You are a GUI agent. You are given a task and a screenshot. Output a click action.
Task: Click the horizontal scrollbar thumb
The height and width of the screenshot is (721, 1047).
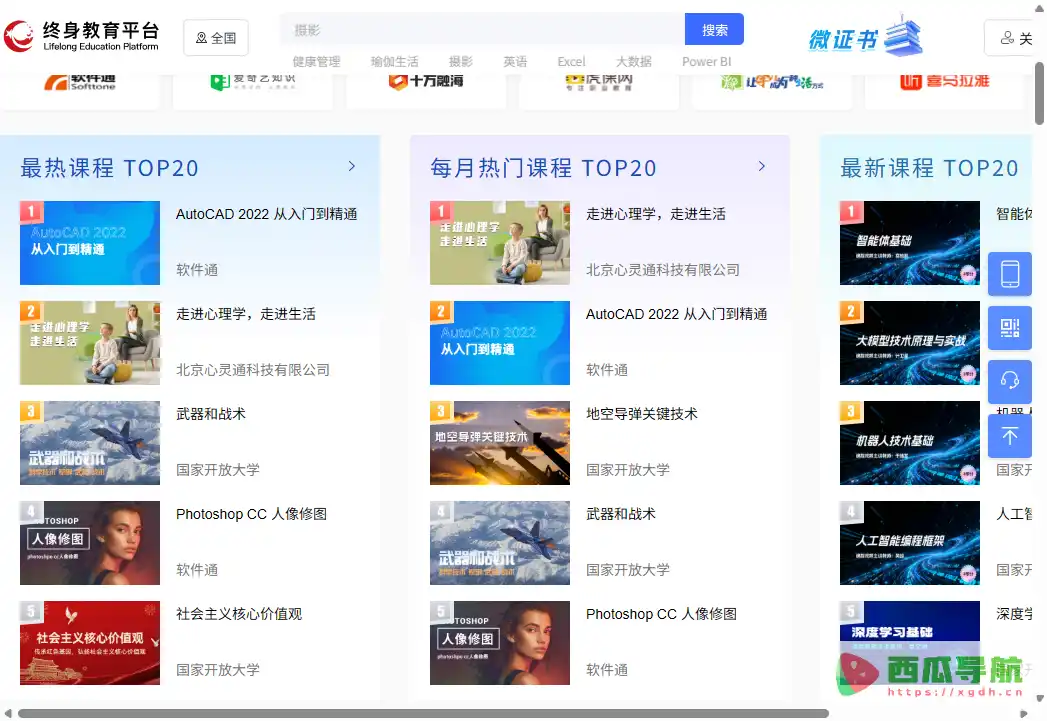pos(423,714)
